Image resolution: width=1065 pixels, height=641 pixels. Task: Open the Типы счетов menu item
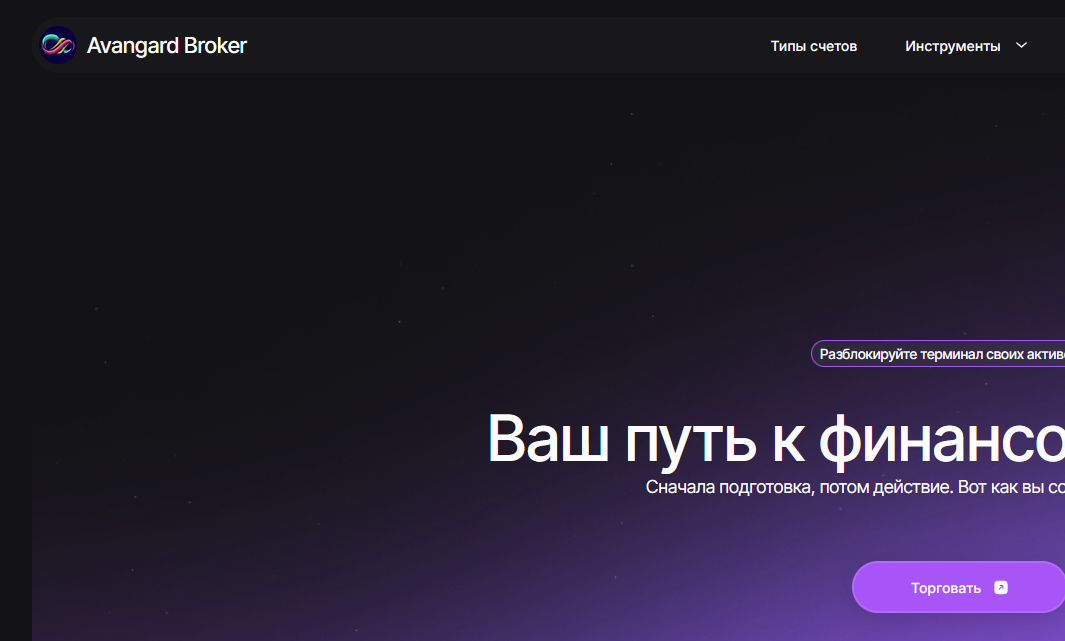(x=813, y=46)
